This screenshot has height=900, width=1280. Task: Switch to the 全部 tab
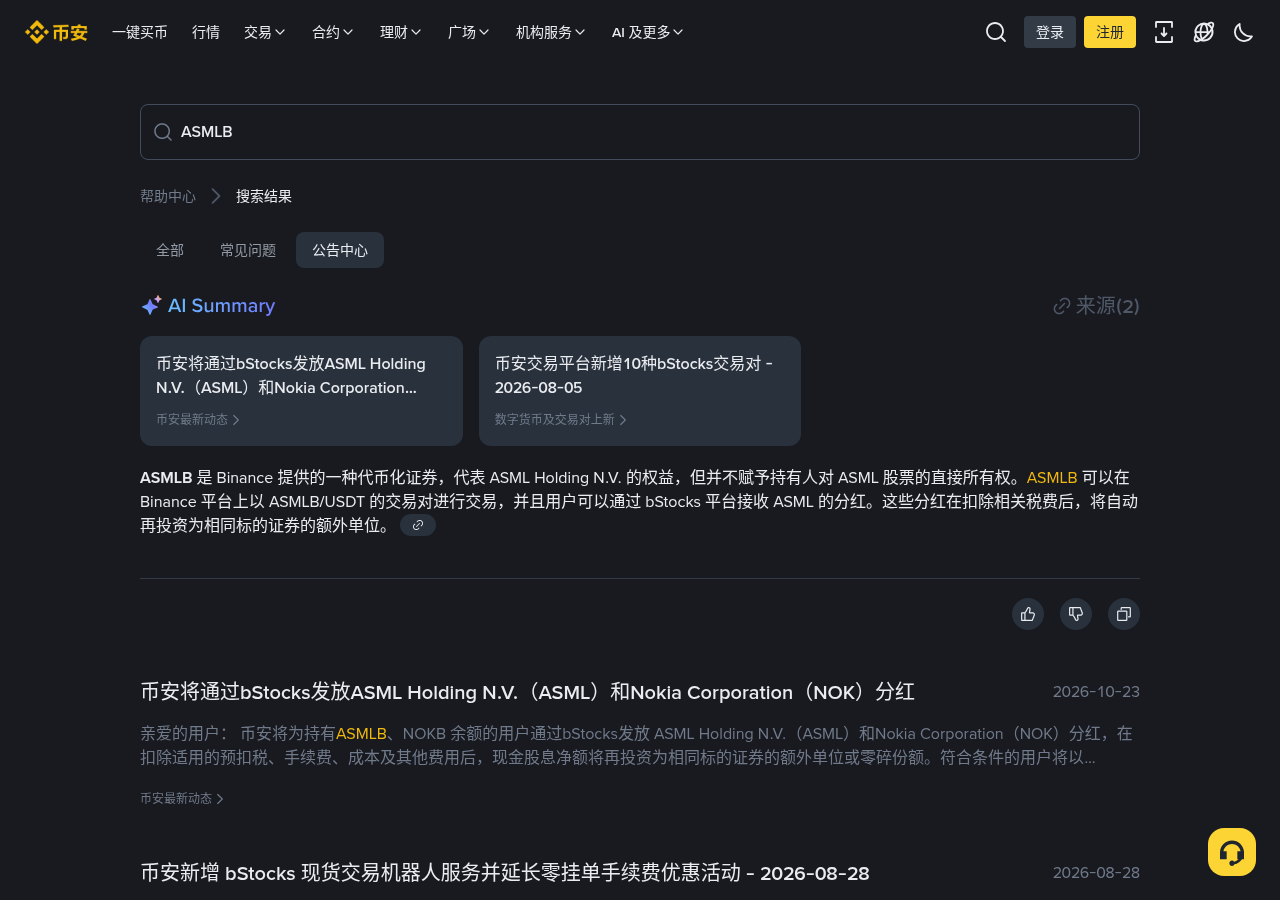click(x=170, y=250)
